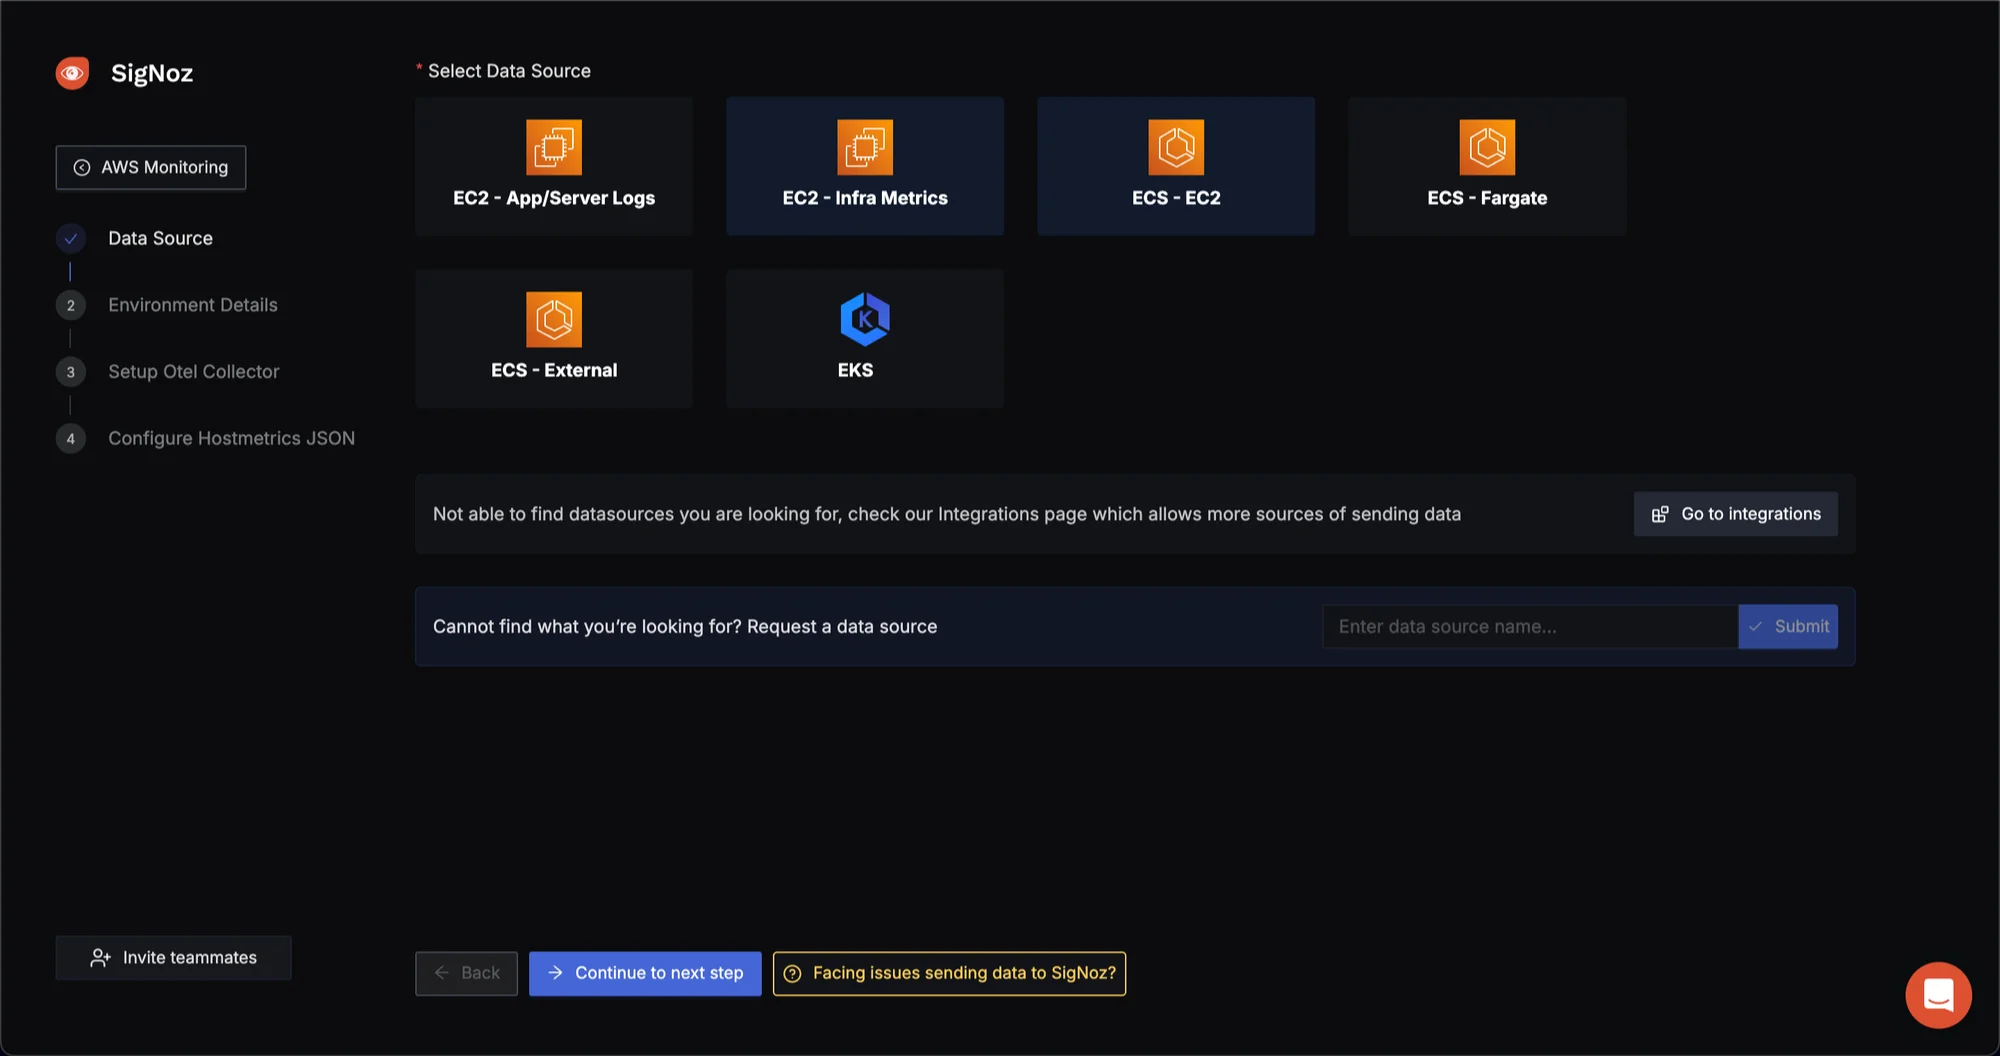Image resolution: width=2000 pixels, height=1056 pixels.
Task: Invite teammates from the sidebar
Action: (174, 958)
